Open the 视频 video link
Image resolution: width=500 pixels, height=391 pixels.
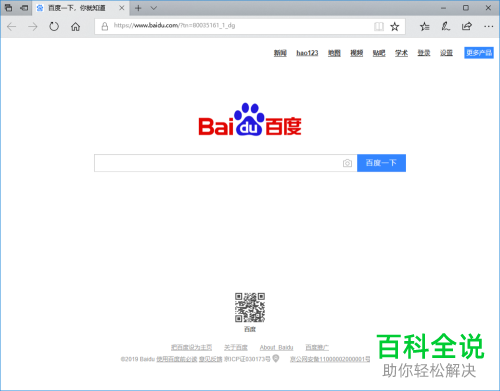(357, 53)
